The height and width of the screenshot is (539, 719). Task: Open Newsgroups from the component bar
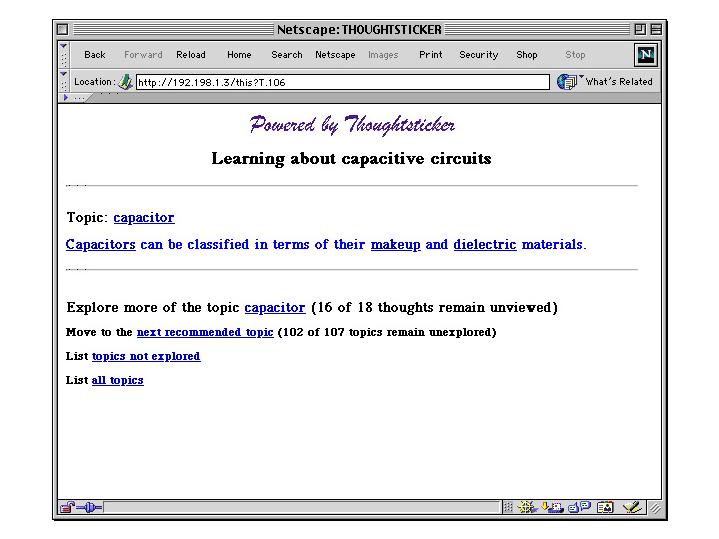click(x=580, y=507)
